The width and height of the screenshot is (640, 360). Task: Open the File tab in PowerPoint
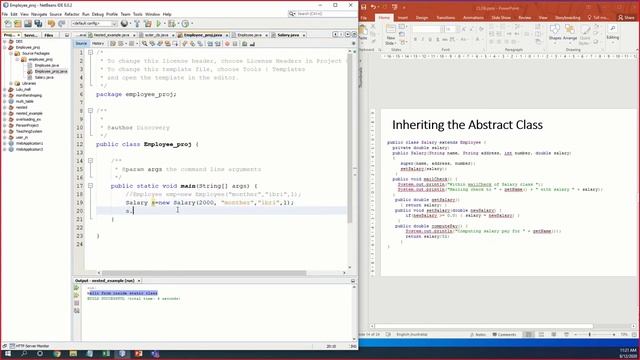[x=363, y=18]
